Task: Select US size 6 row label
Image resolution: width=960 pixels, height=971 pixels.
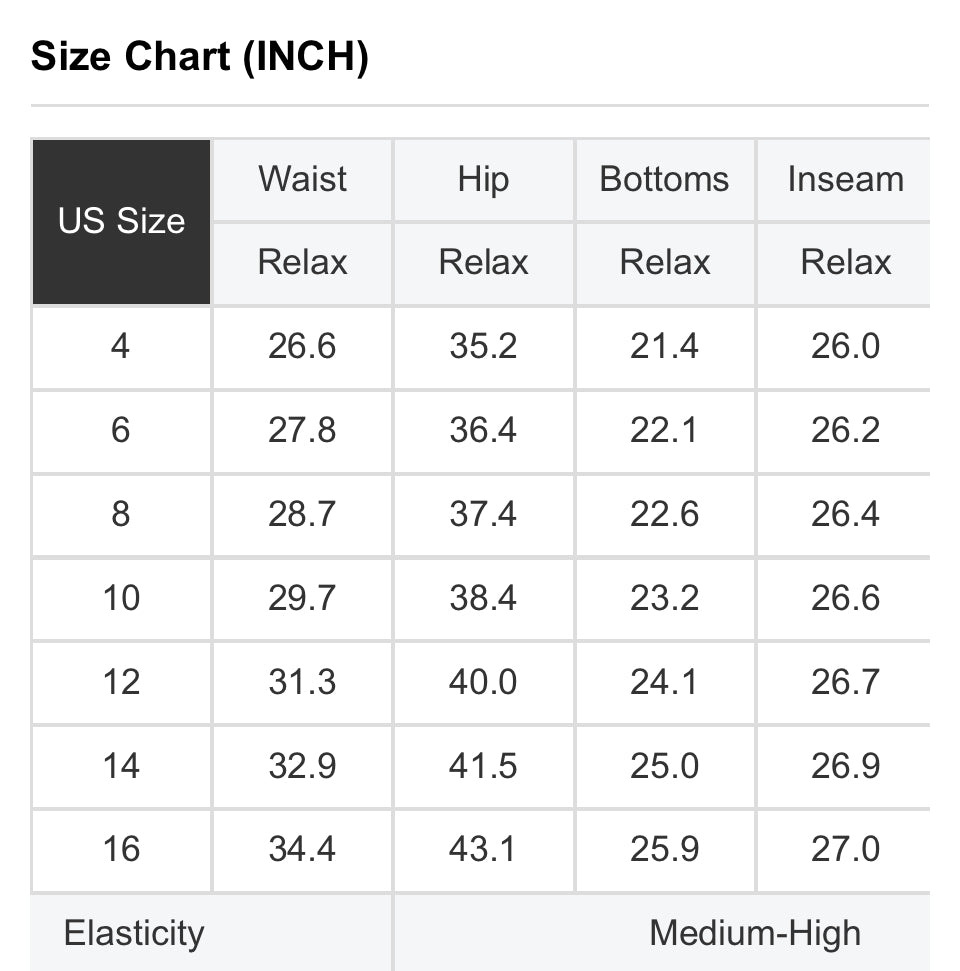Action: [x=121, y=431]
